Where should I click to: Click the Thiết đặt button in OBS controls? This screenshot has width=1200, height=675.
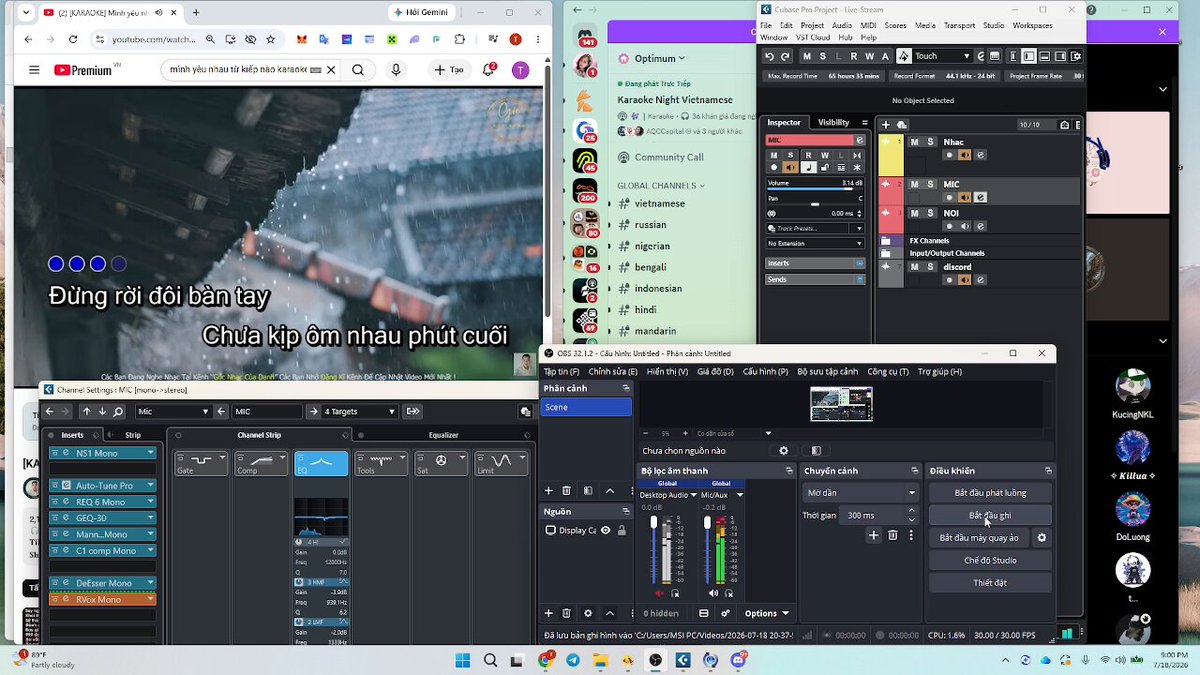[x=990, y=583]
